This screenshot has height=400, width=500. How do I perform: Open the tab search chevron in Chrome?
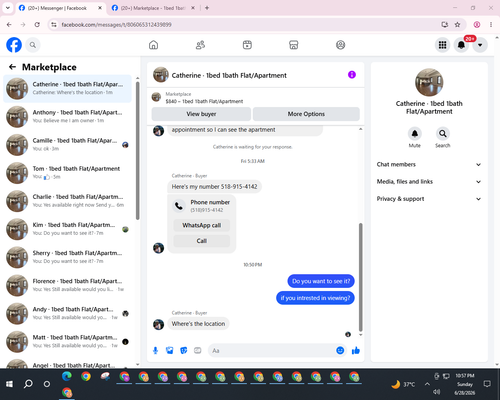[8, 8]
